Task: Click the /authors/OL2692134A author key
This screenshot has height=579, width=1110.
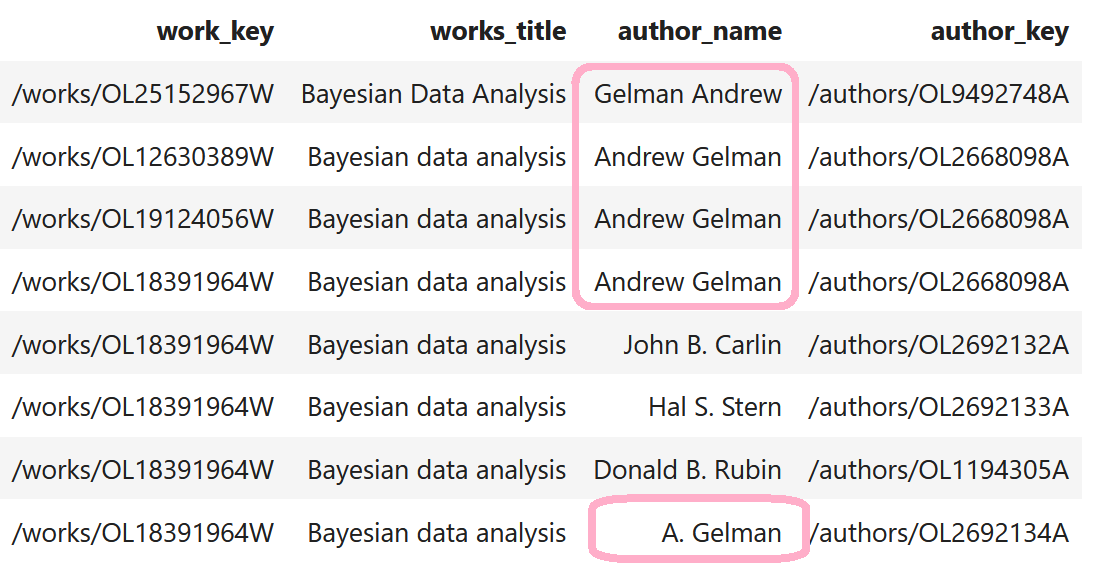Action: click(x=938, y=532)
